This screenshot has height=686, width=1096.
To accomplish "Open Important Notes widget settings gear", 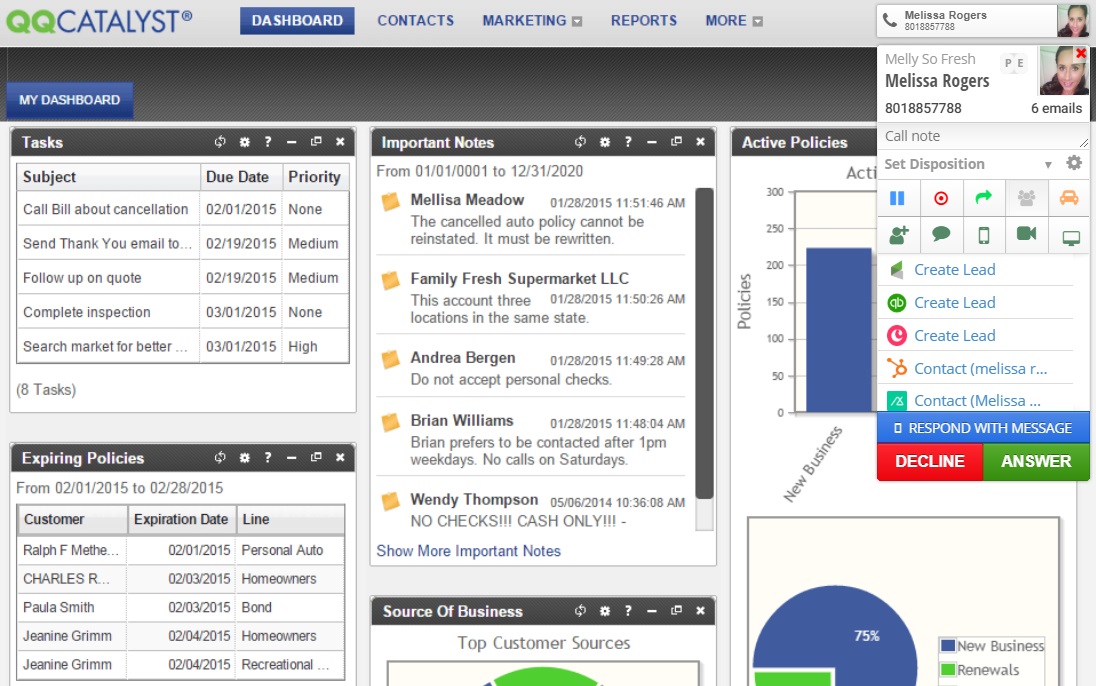I will pyautogui.click(x=605, y=142).
